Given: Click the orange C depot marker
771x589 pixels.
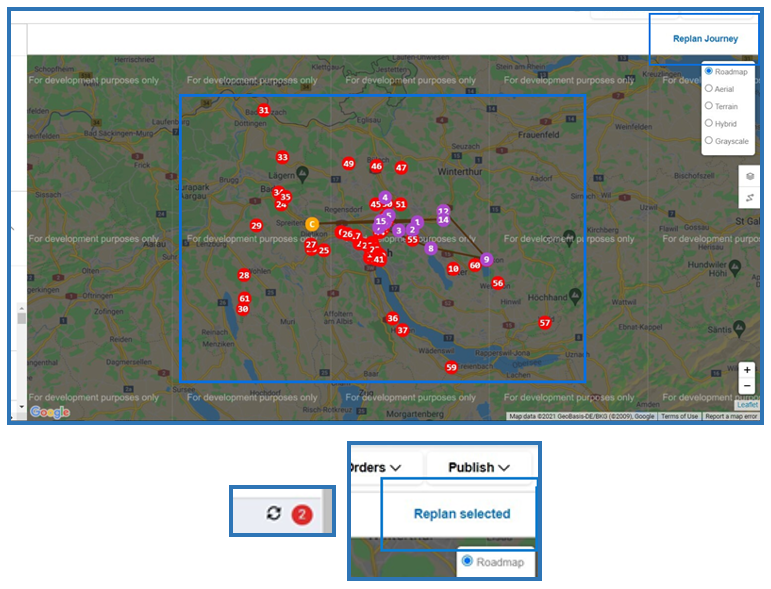Looking at the screenshot, I should click(312, 224).
